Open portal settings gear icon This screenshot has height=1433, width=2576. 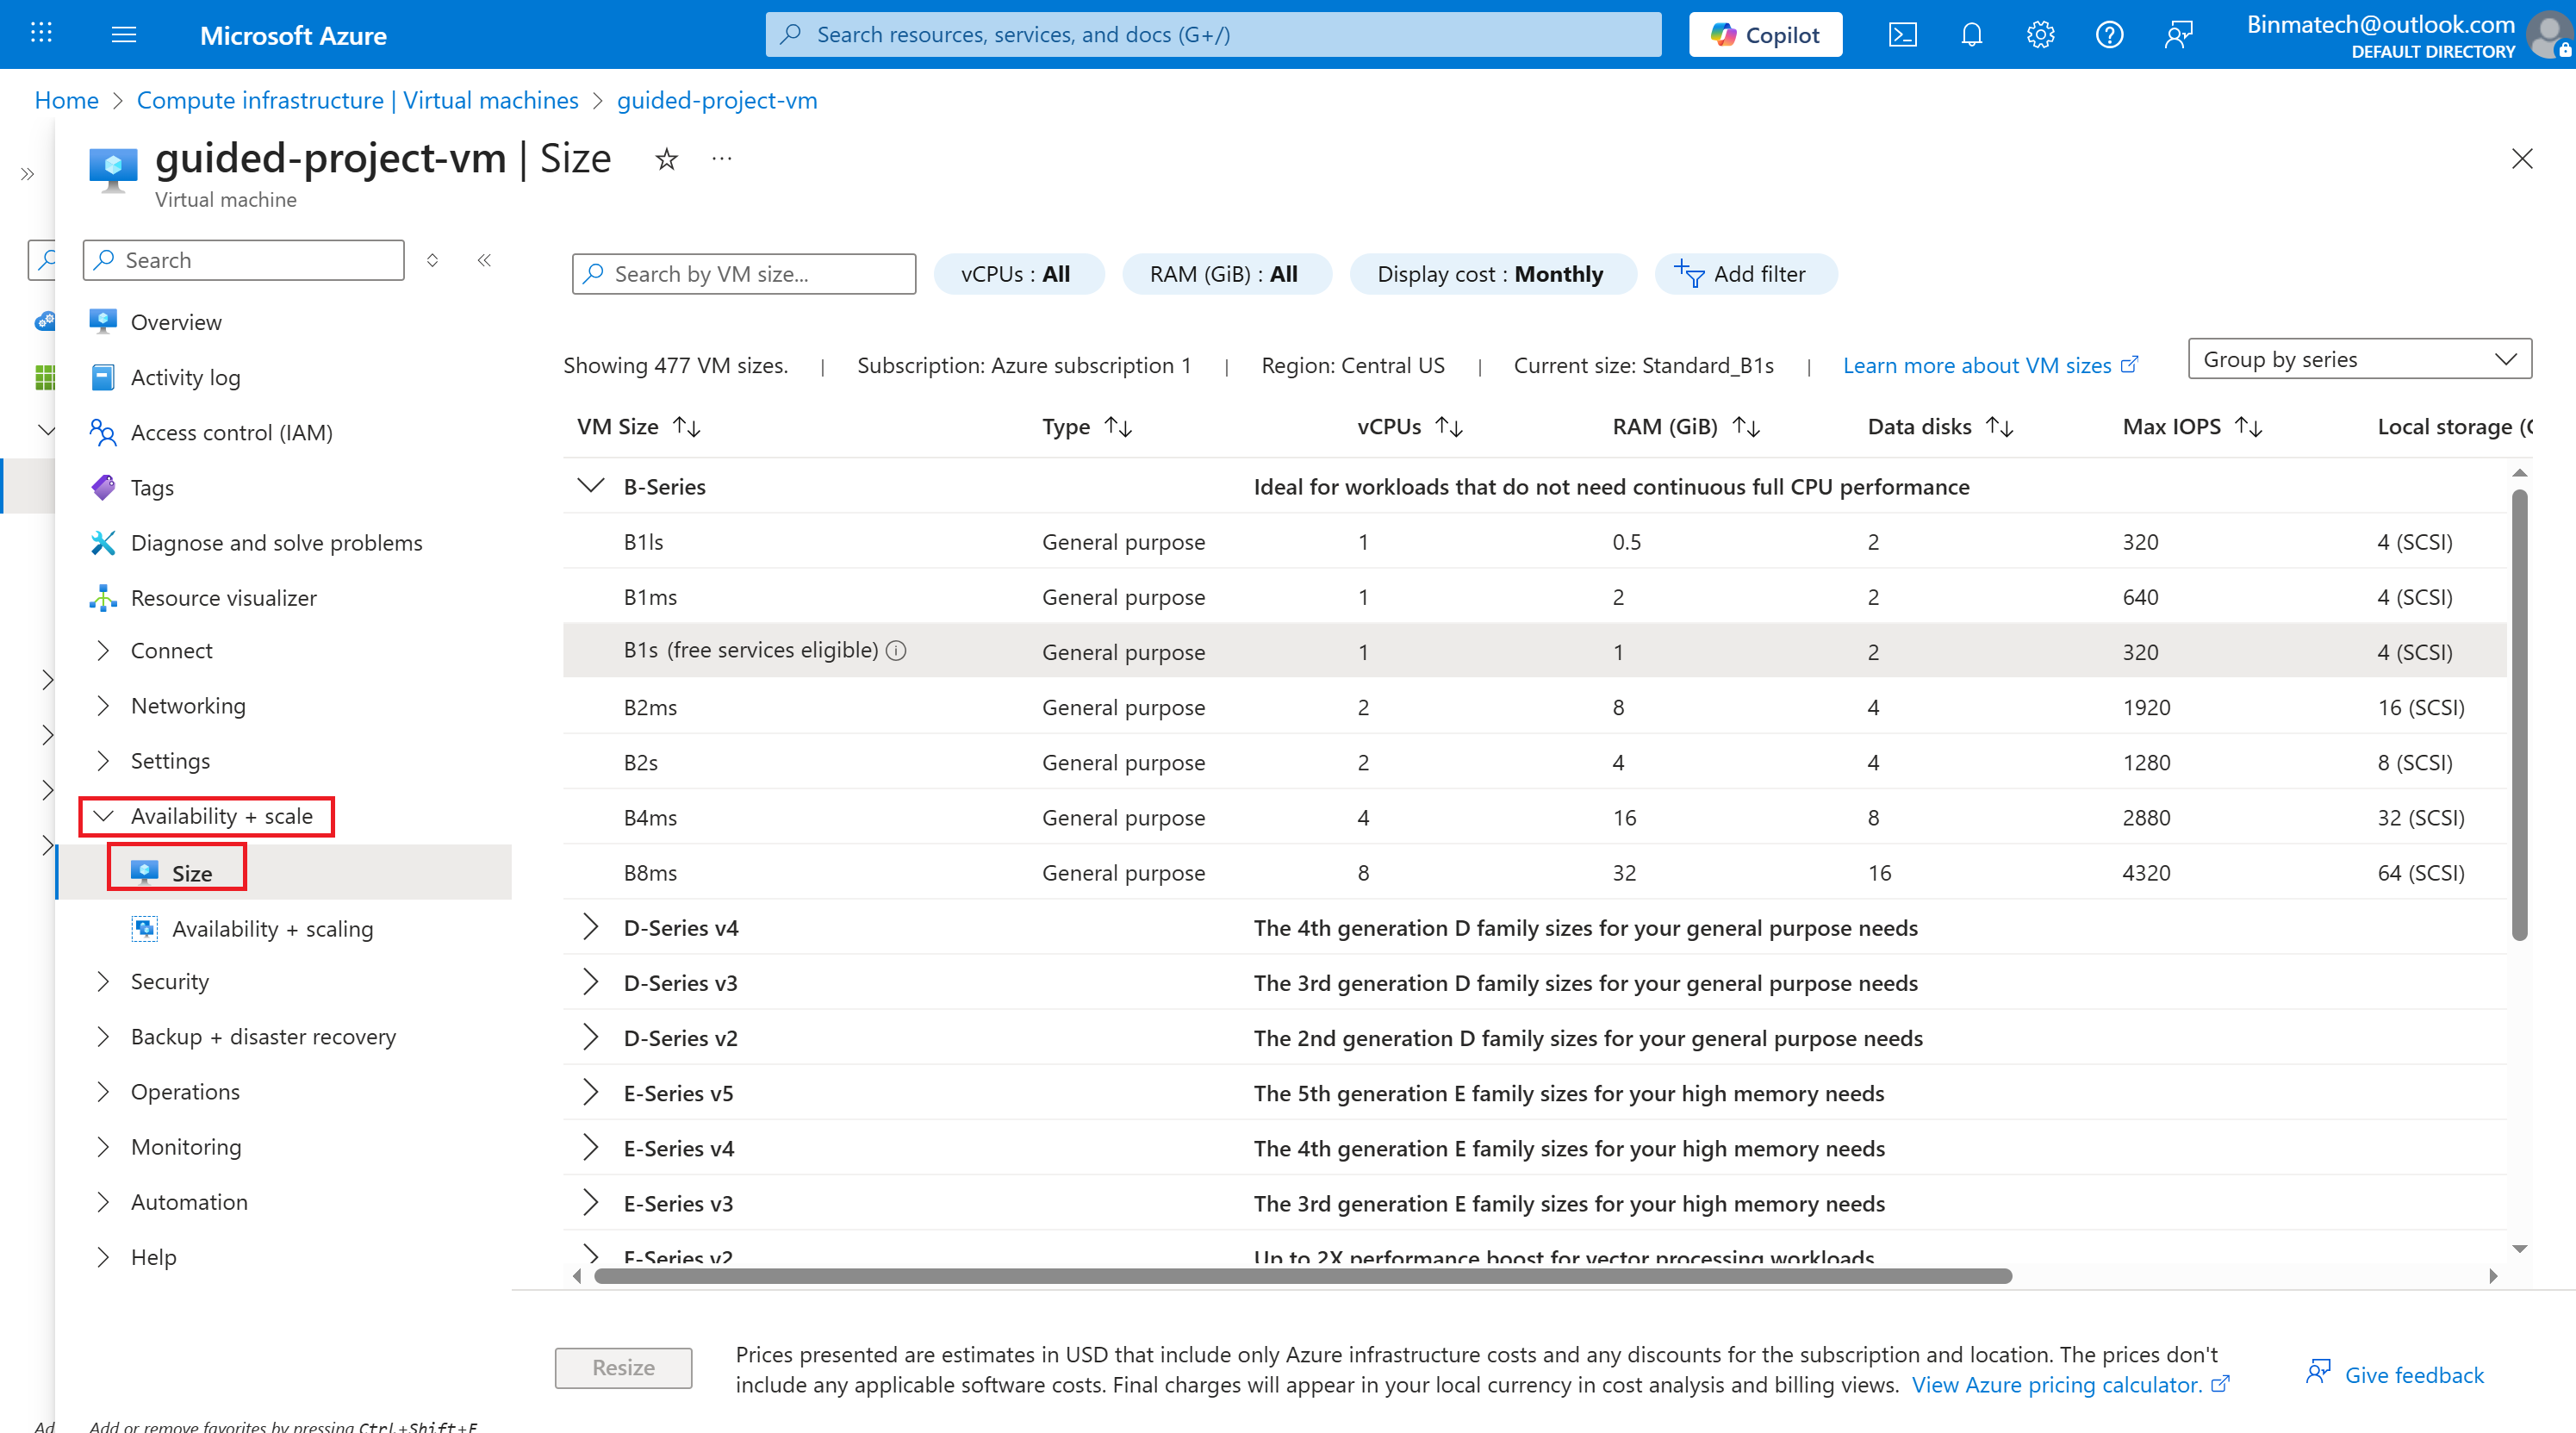(x=2040, y=35)
